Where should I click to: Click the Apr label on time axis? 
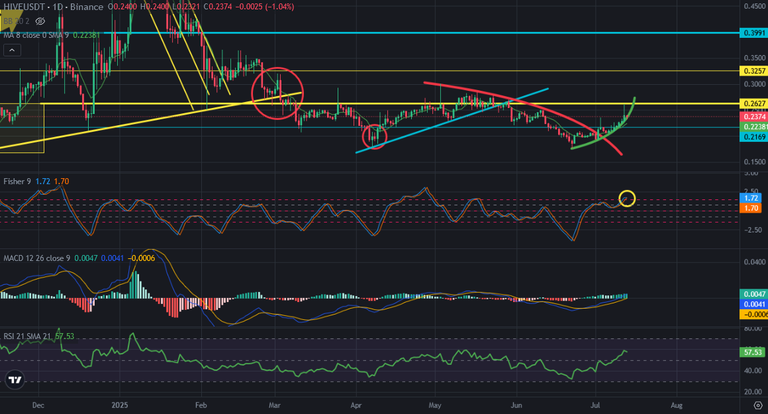356,405
